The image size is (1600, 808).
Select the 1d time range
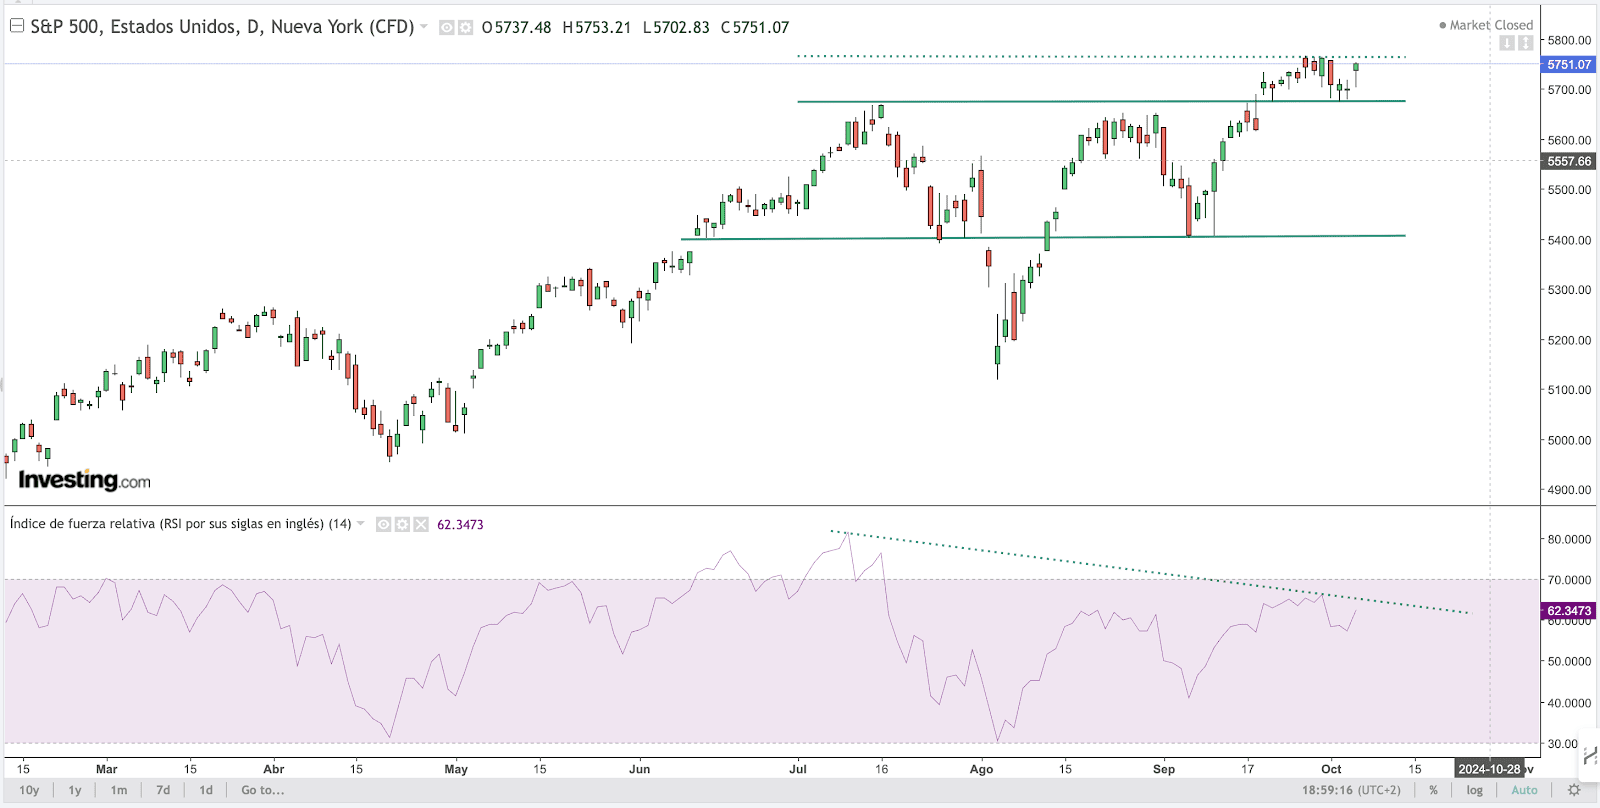pos(206,790)
